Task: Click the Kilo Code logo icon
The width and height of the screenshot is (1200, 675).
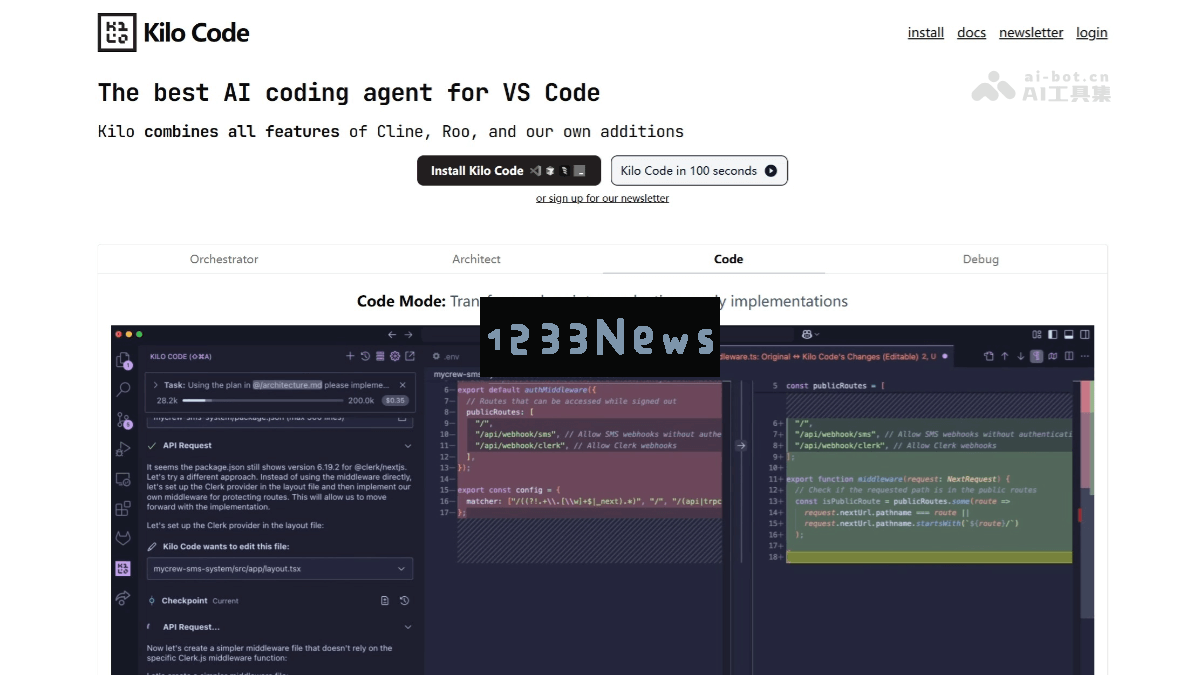Action: pos(116,32)
